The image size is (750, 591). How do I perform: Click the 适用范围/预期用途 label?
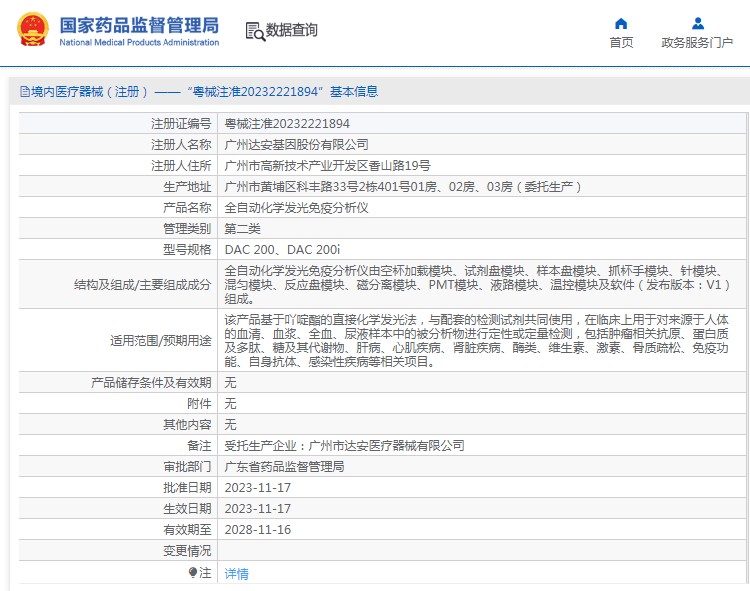[161, 340]
